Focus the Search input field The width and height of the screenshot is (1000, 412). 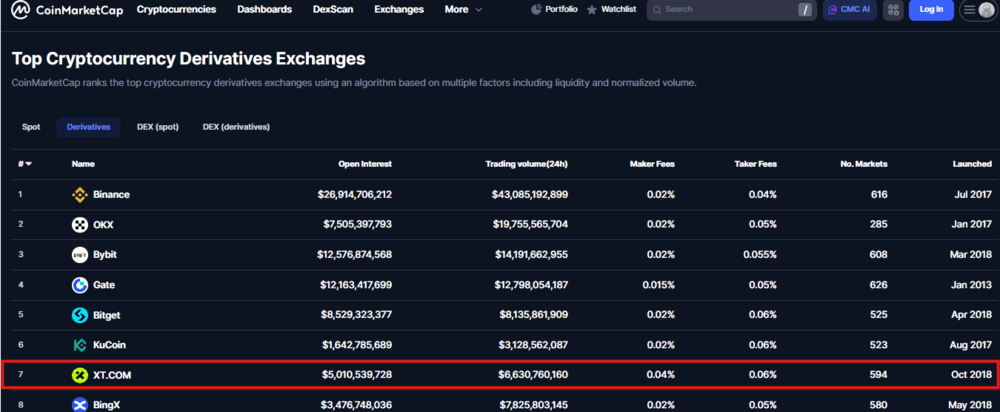coord(731,10)
